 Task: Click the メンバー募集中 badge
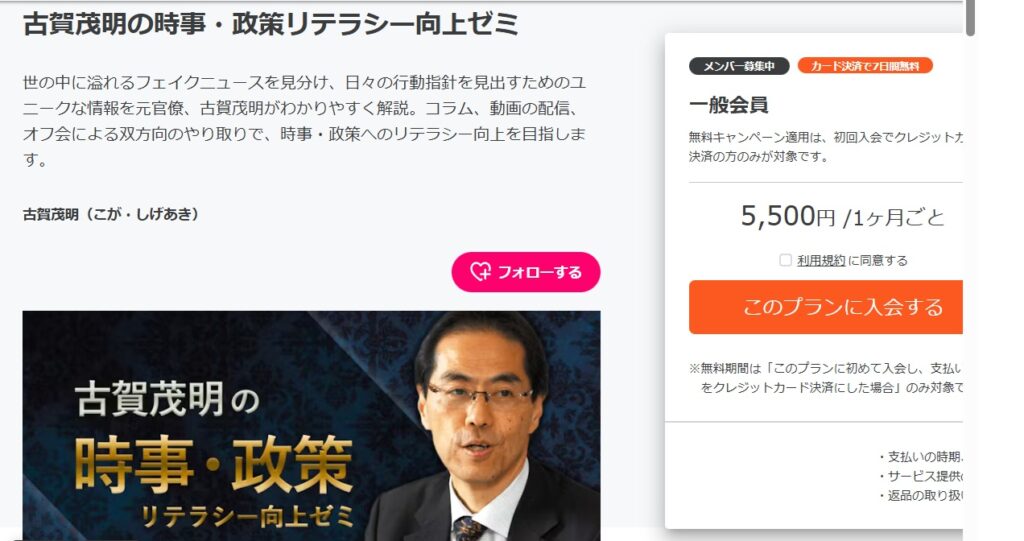tap(739, 66)
